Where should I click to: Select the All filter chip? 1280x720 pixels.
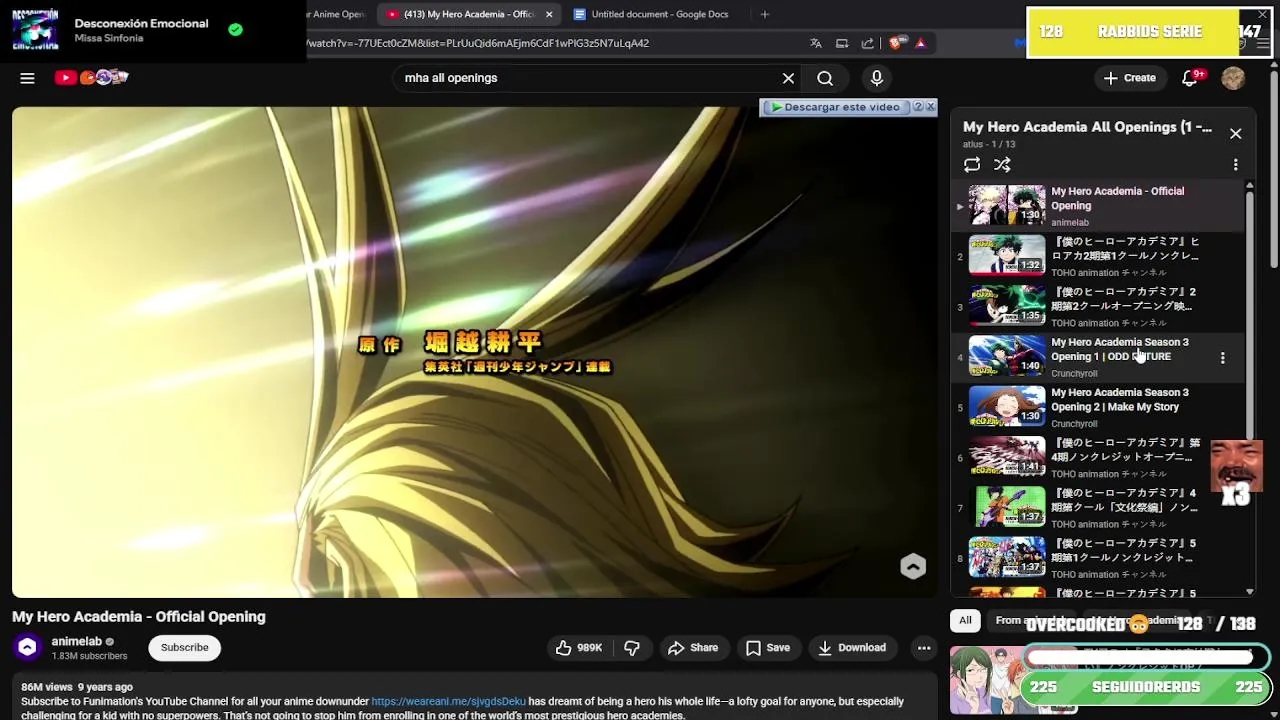coord(965,621)
